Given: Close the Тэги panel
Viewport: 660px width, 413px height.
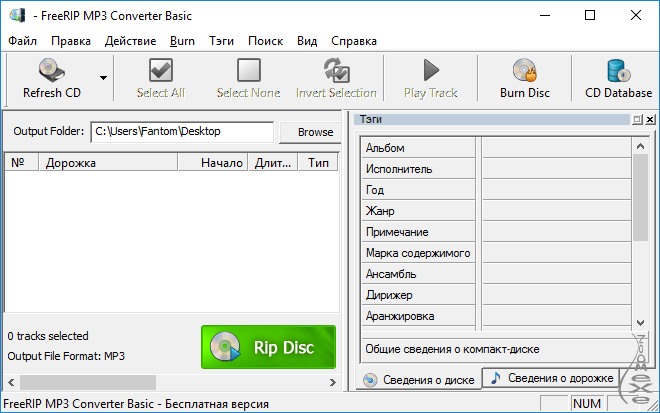Looking at the screenshot, I should click(650, 120).
